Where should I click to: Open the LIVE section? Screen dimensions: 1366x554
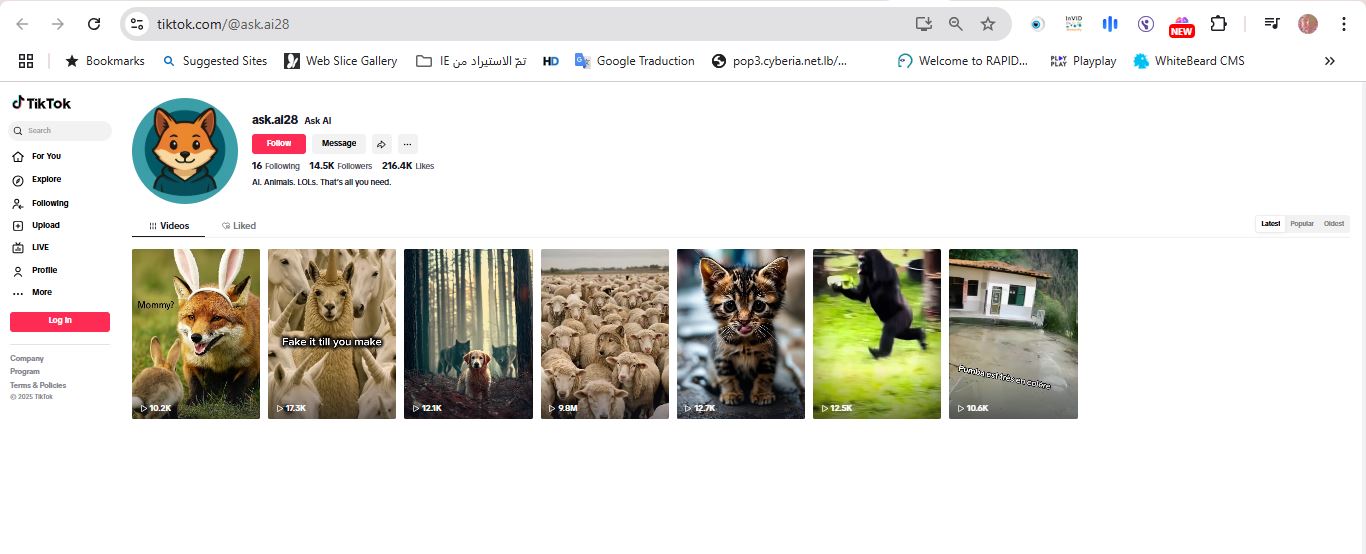40,247
